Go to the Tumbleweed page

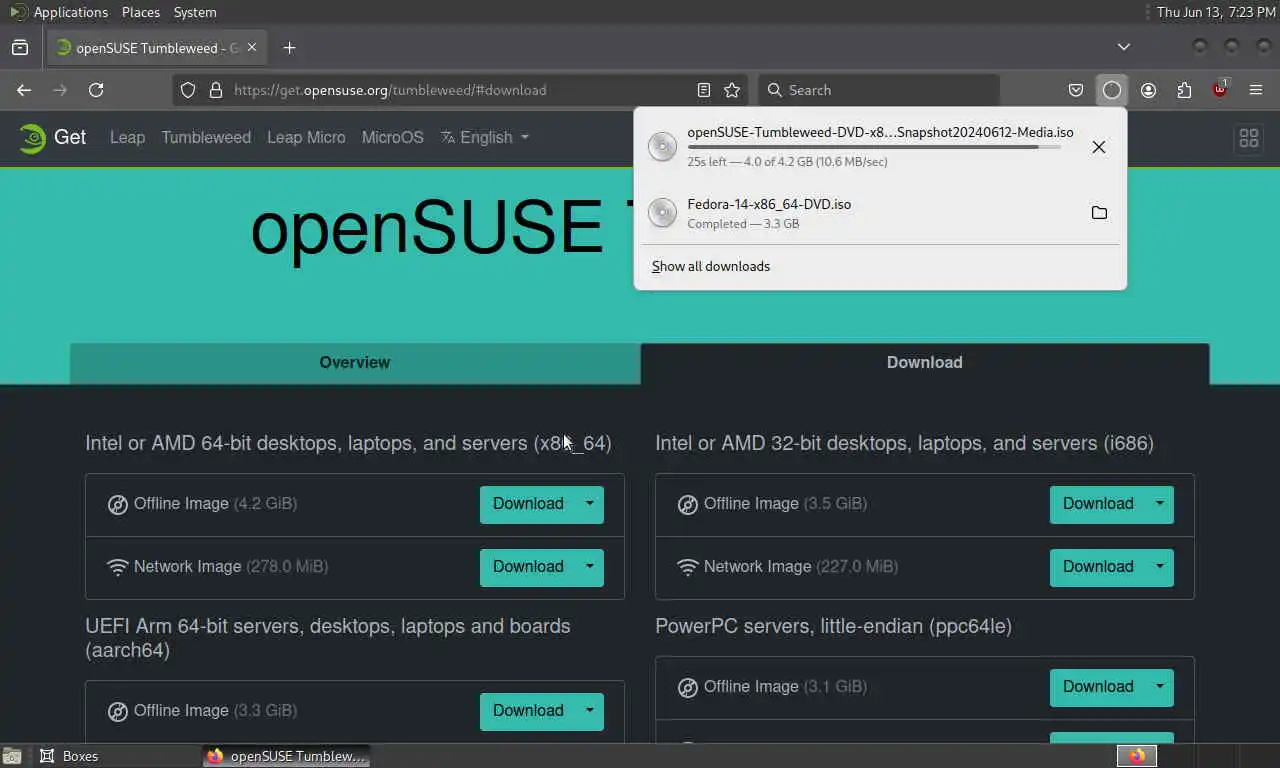[x=206, y=137]
